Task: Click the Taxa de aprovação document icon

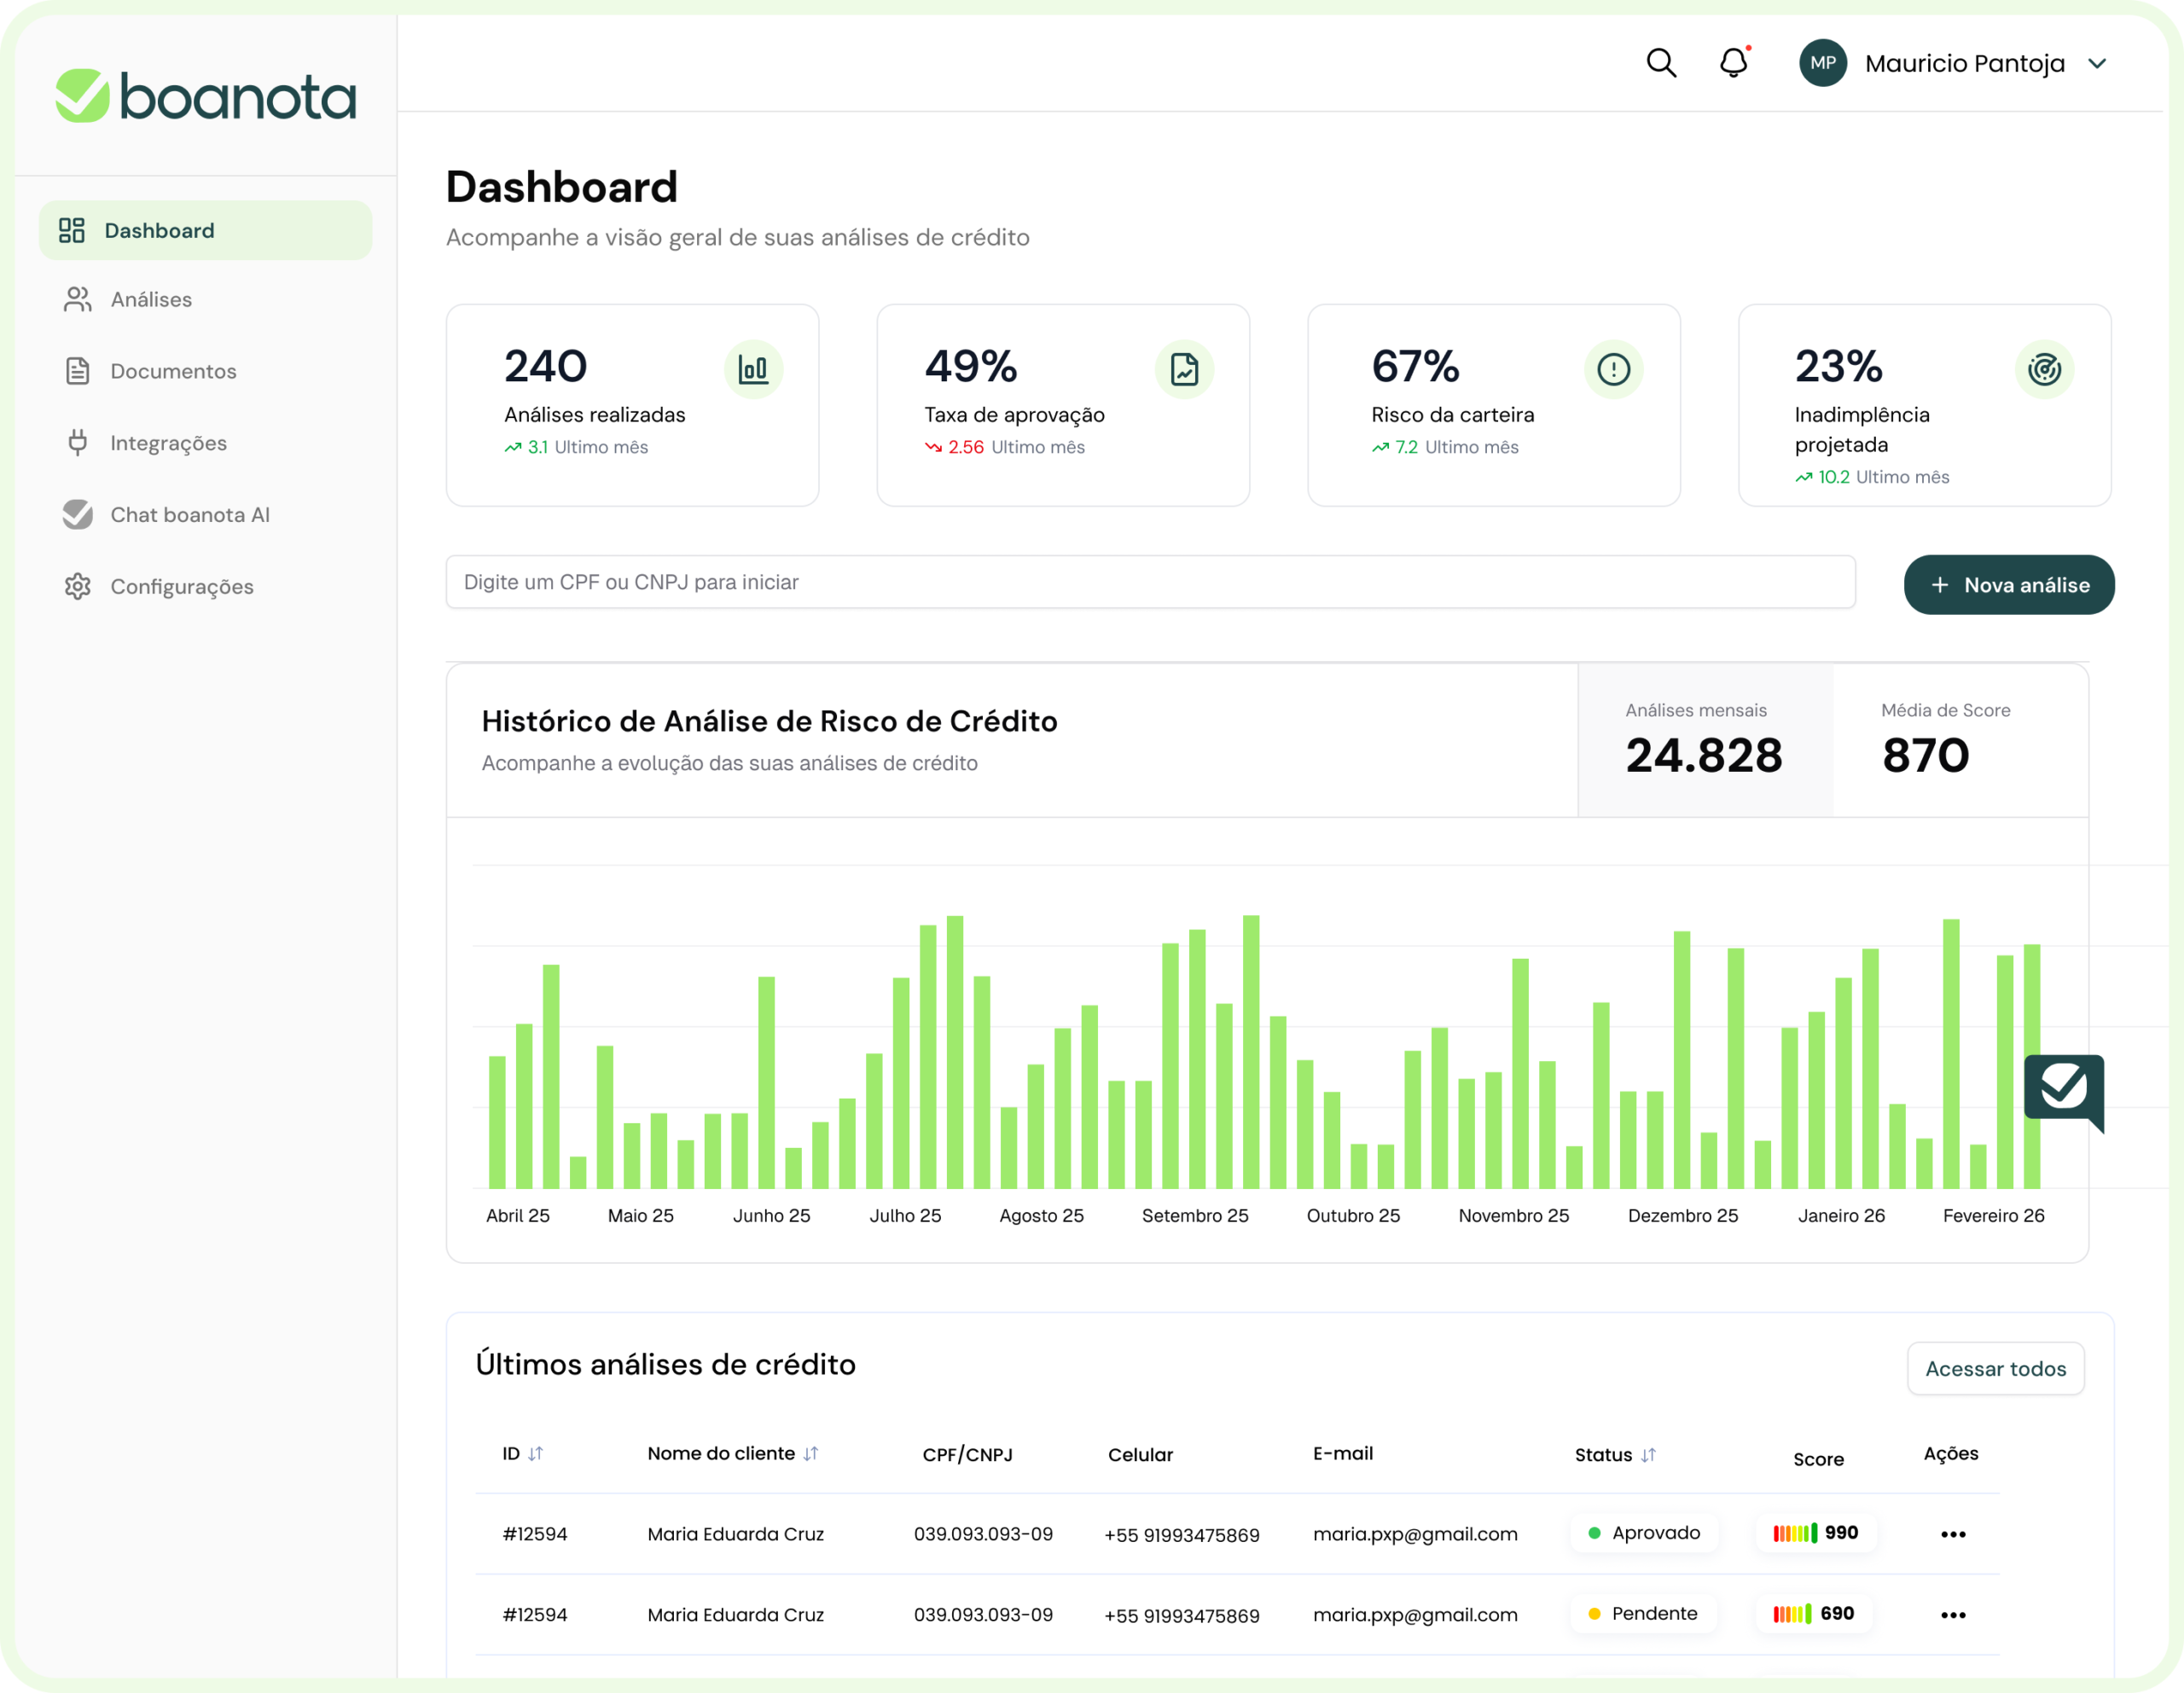Action: tap(1184, 369)
